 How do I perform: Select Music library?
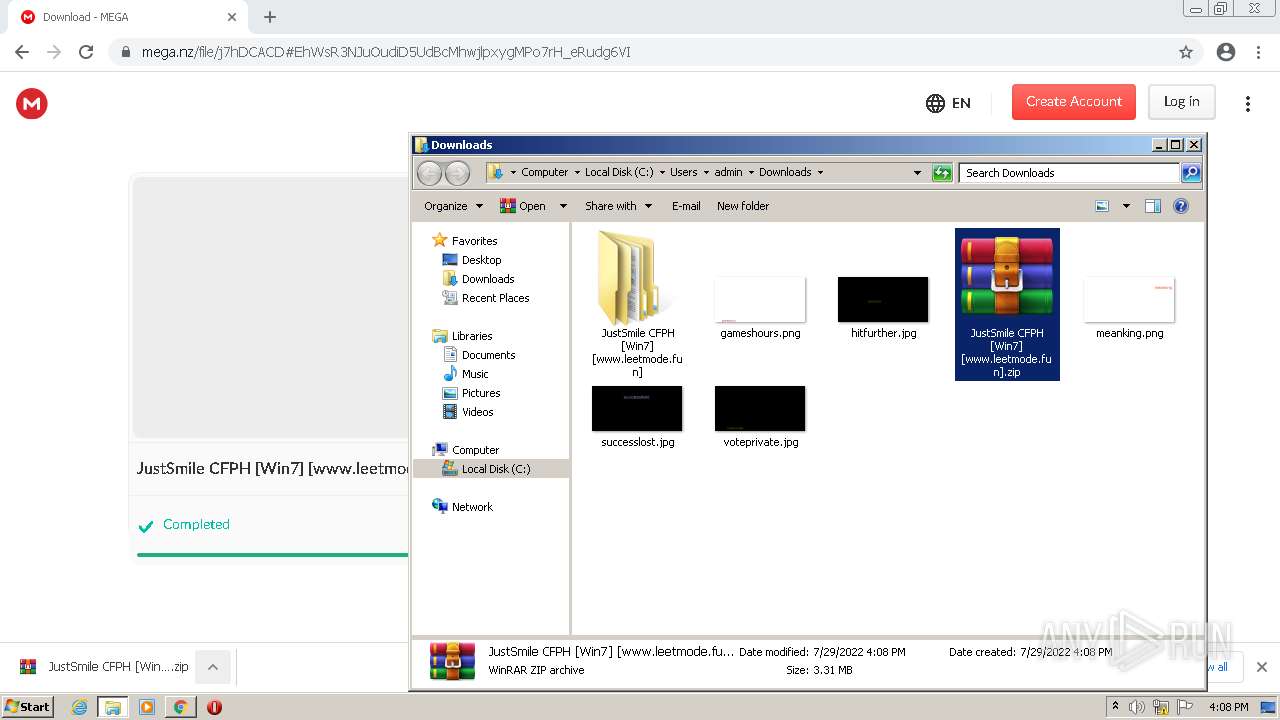(475, 374)
